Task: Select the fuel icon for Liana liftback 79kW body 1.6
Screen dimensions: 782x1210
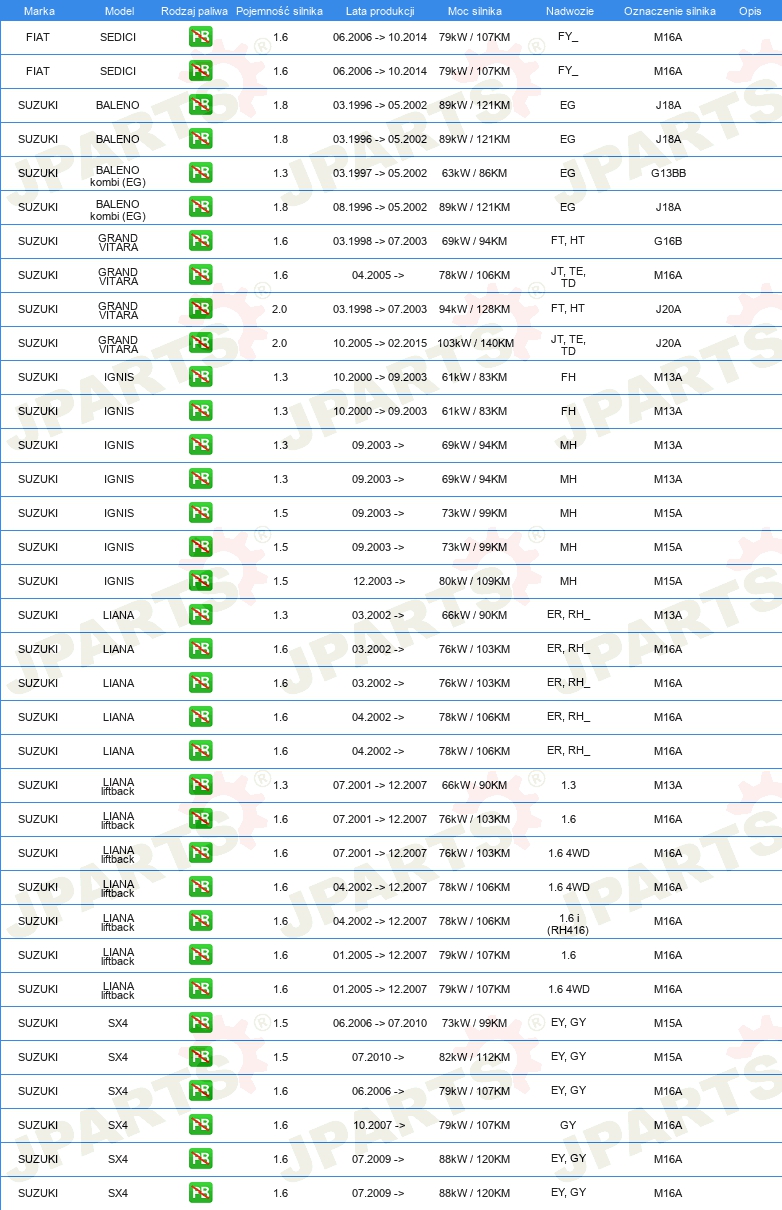Action: tap(200, 955)
